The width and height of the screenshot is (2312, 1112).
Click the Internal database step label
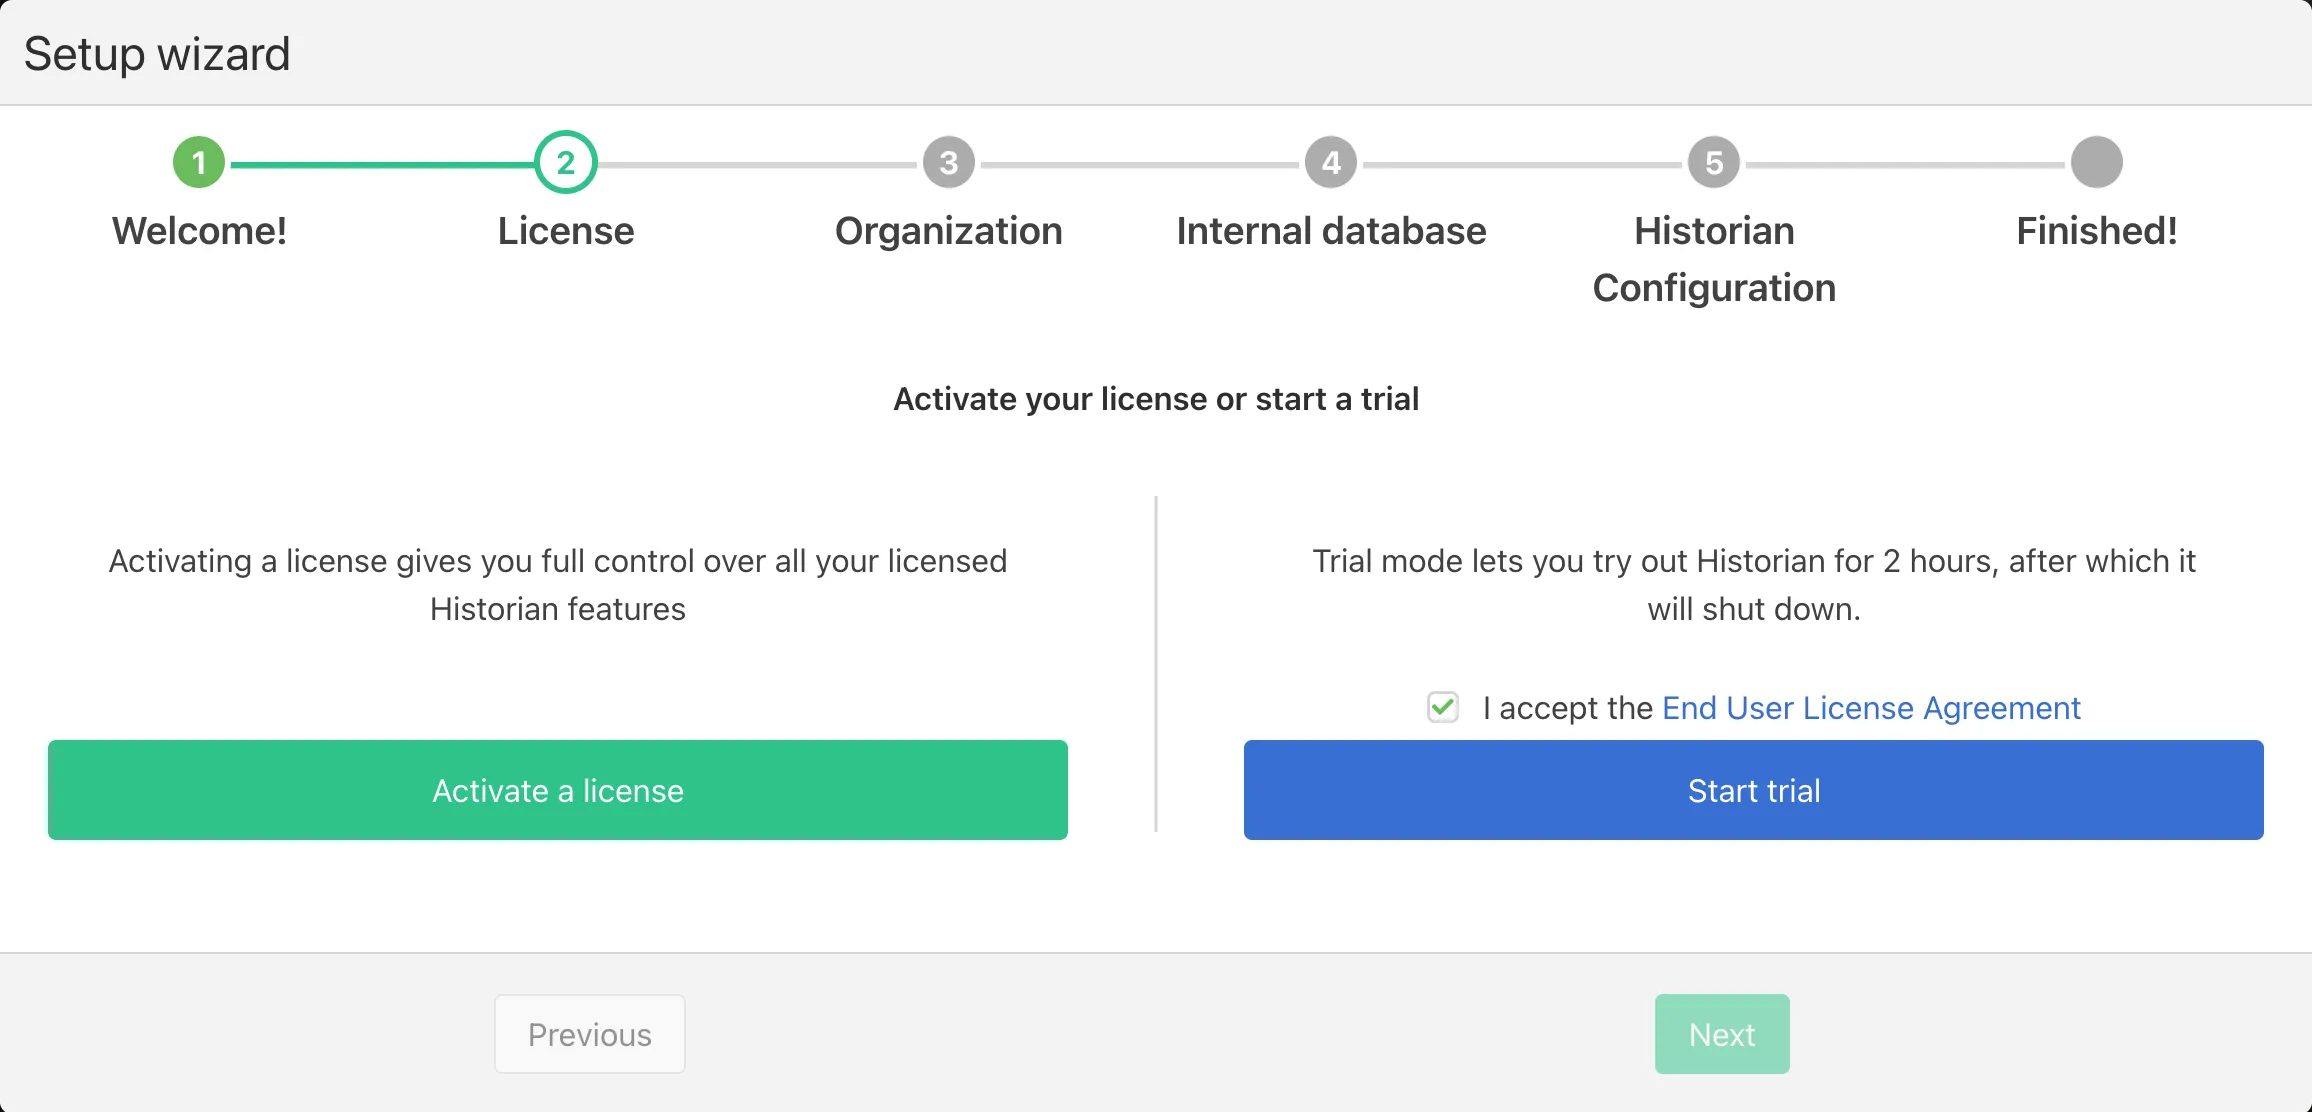pyautogui.click(x=1331, y=231)
